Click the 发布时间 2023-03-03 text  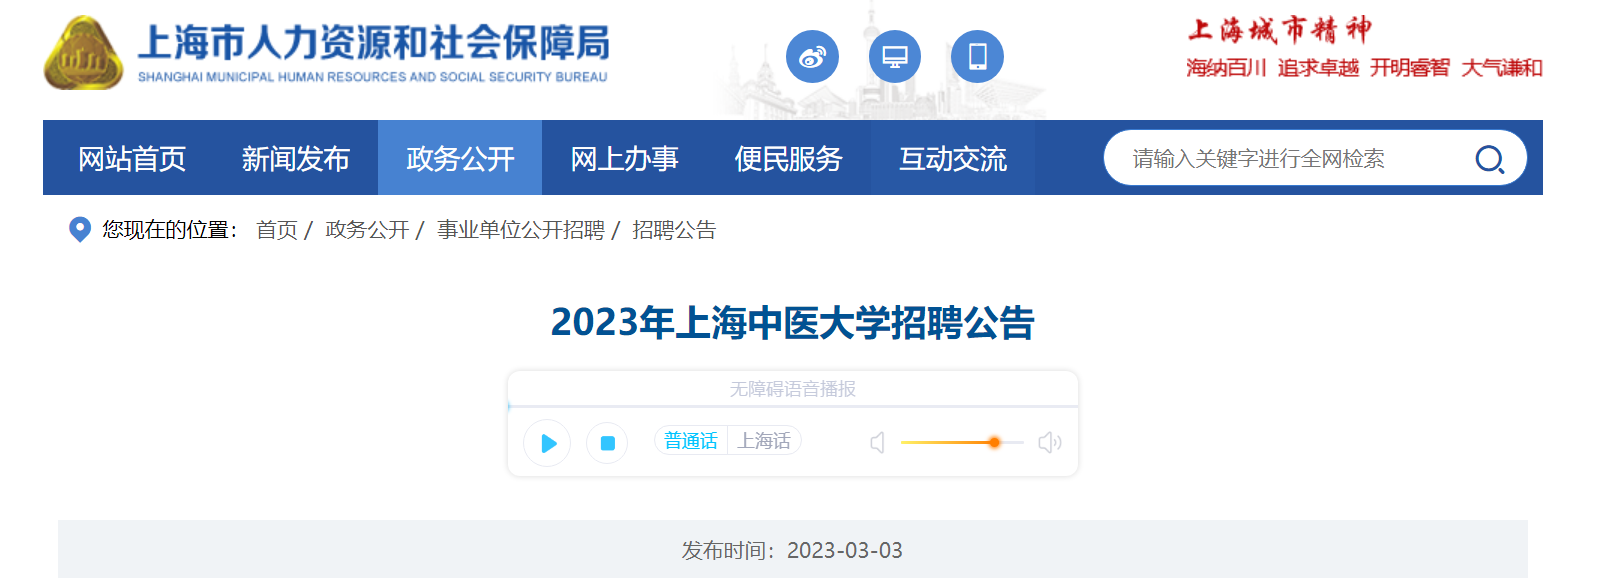tap(792, 550)
